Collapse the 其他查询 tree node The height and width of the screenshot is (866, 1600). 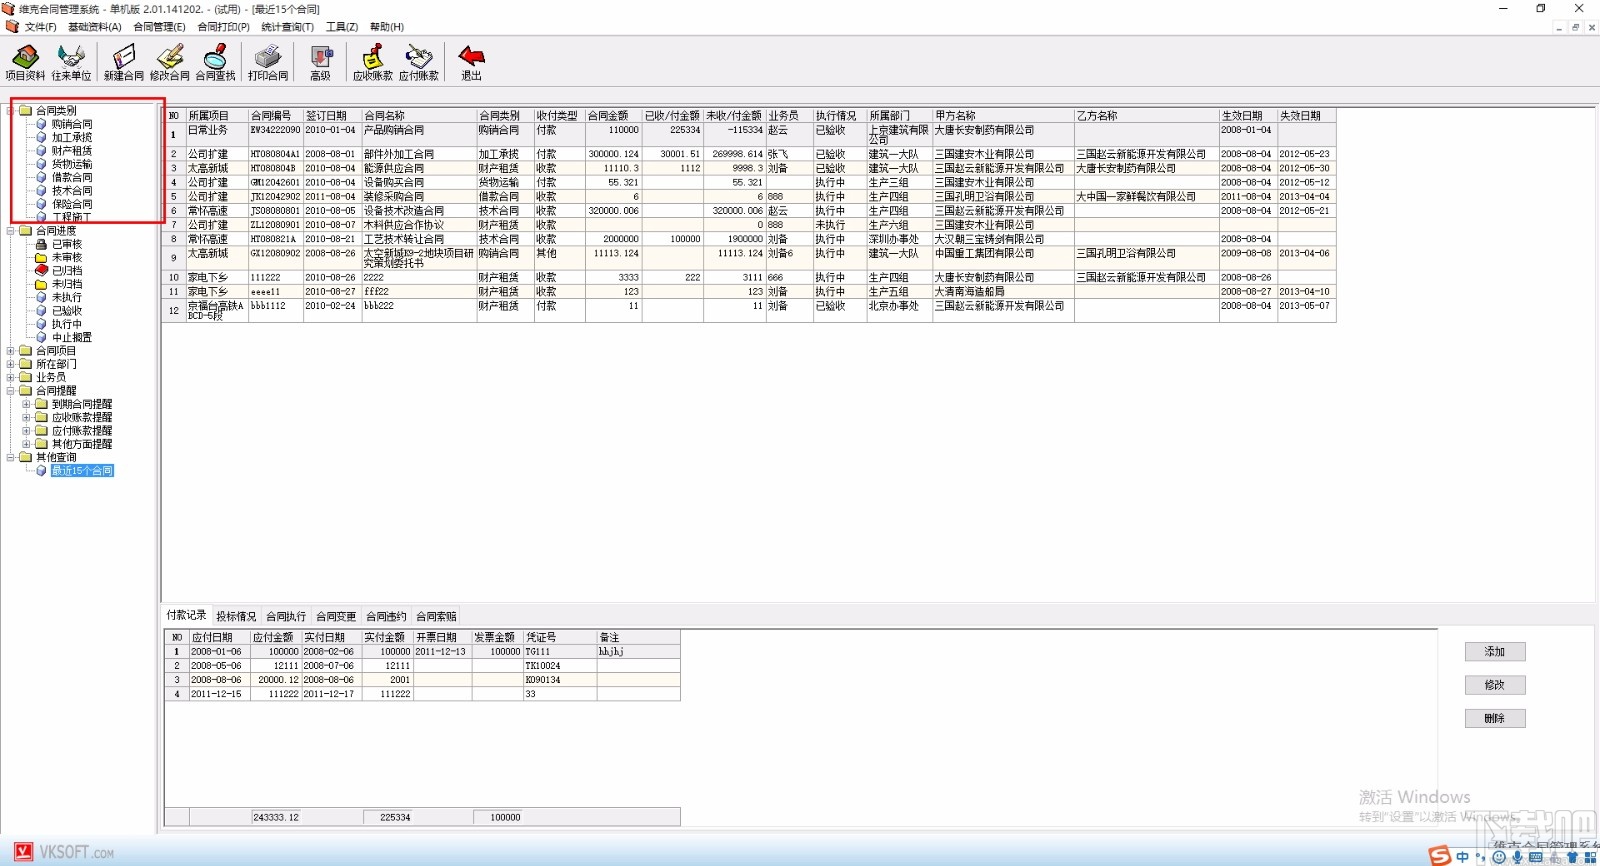coord(11,457)
